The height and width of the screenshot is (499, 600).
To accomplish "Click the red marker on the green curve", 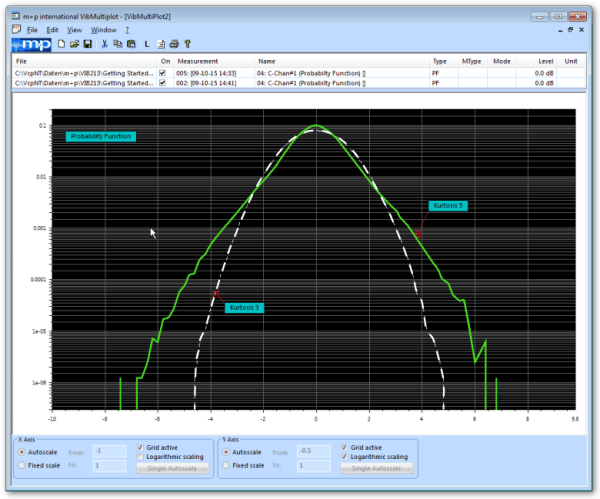I will (x=418, y=233).
